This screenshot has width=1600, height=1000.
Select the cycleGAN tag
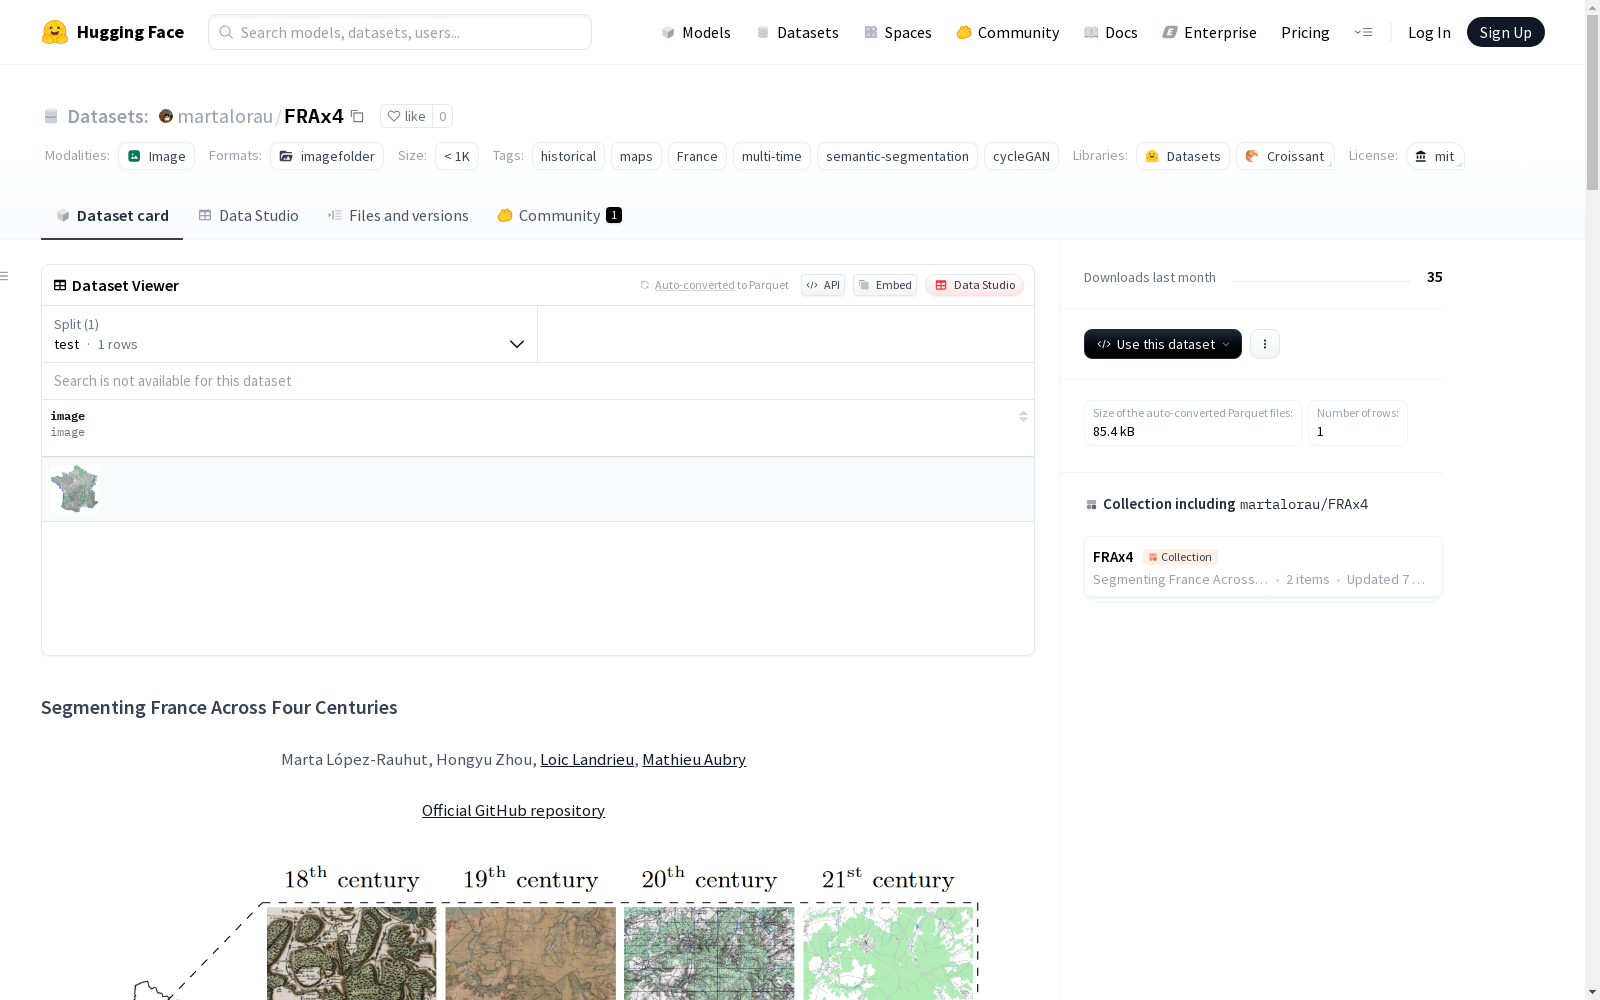[1021, 156]
